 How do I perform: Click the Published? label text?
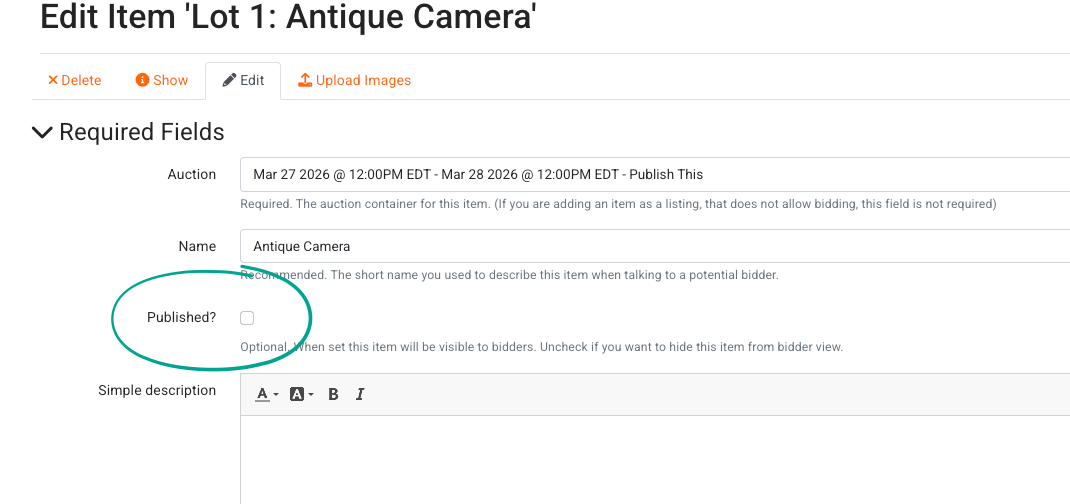click(x=181, y=318)
